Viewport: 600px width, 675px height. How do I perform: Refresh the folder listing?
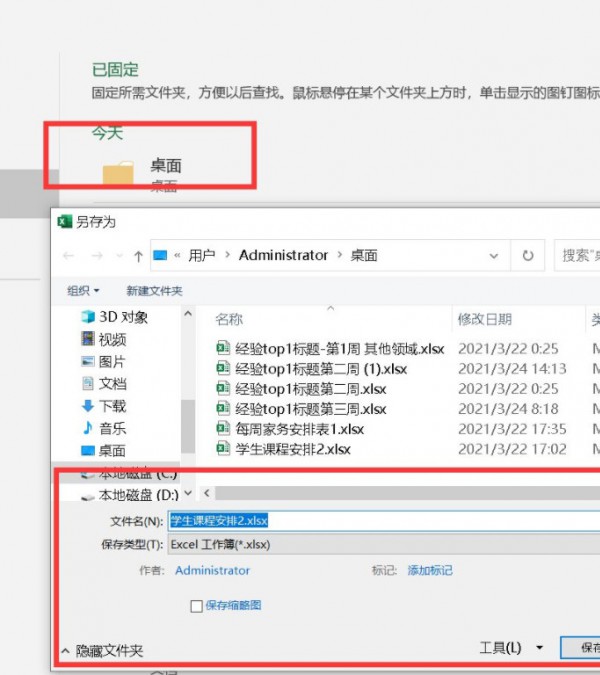coord(528,256)
